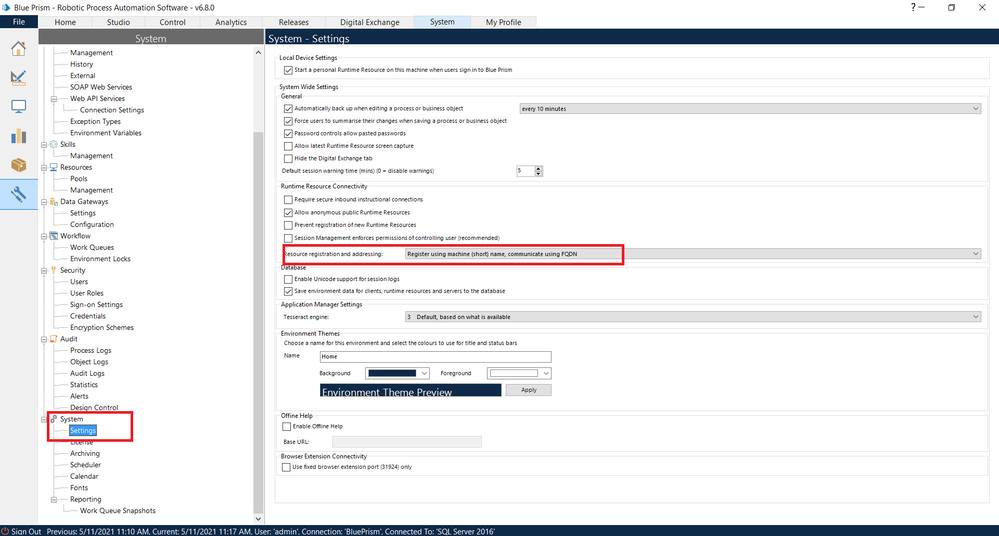
Task: Open the Home icon in the sidebar
Action: [18, 48]
